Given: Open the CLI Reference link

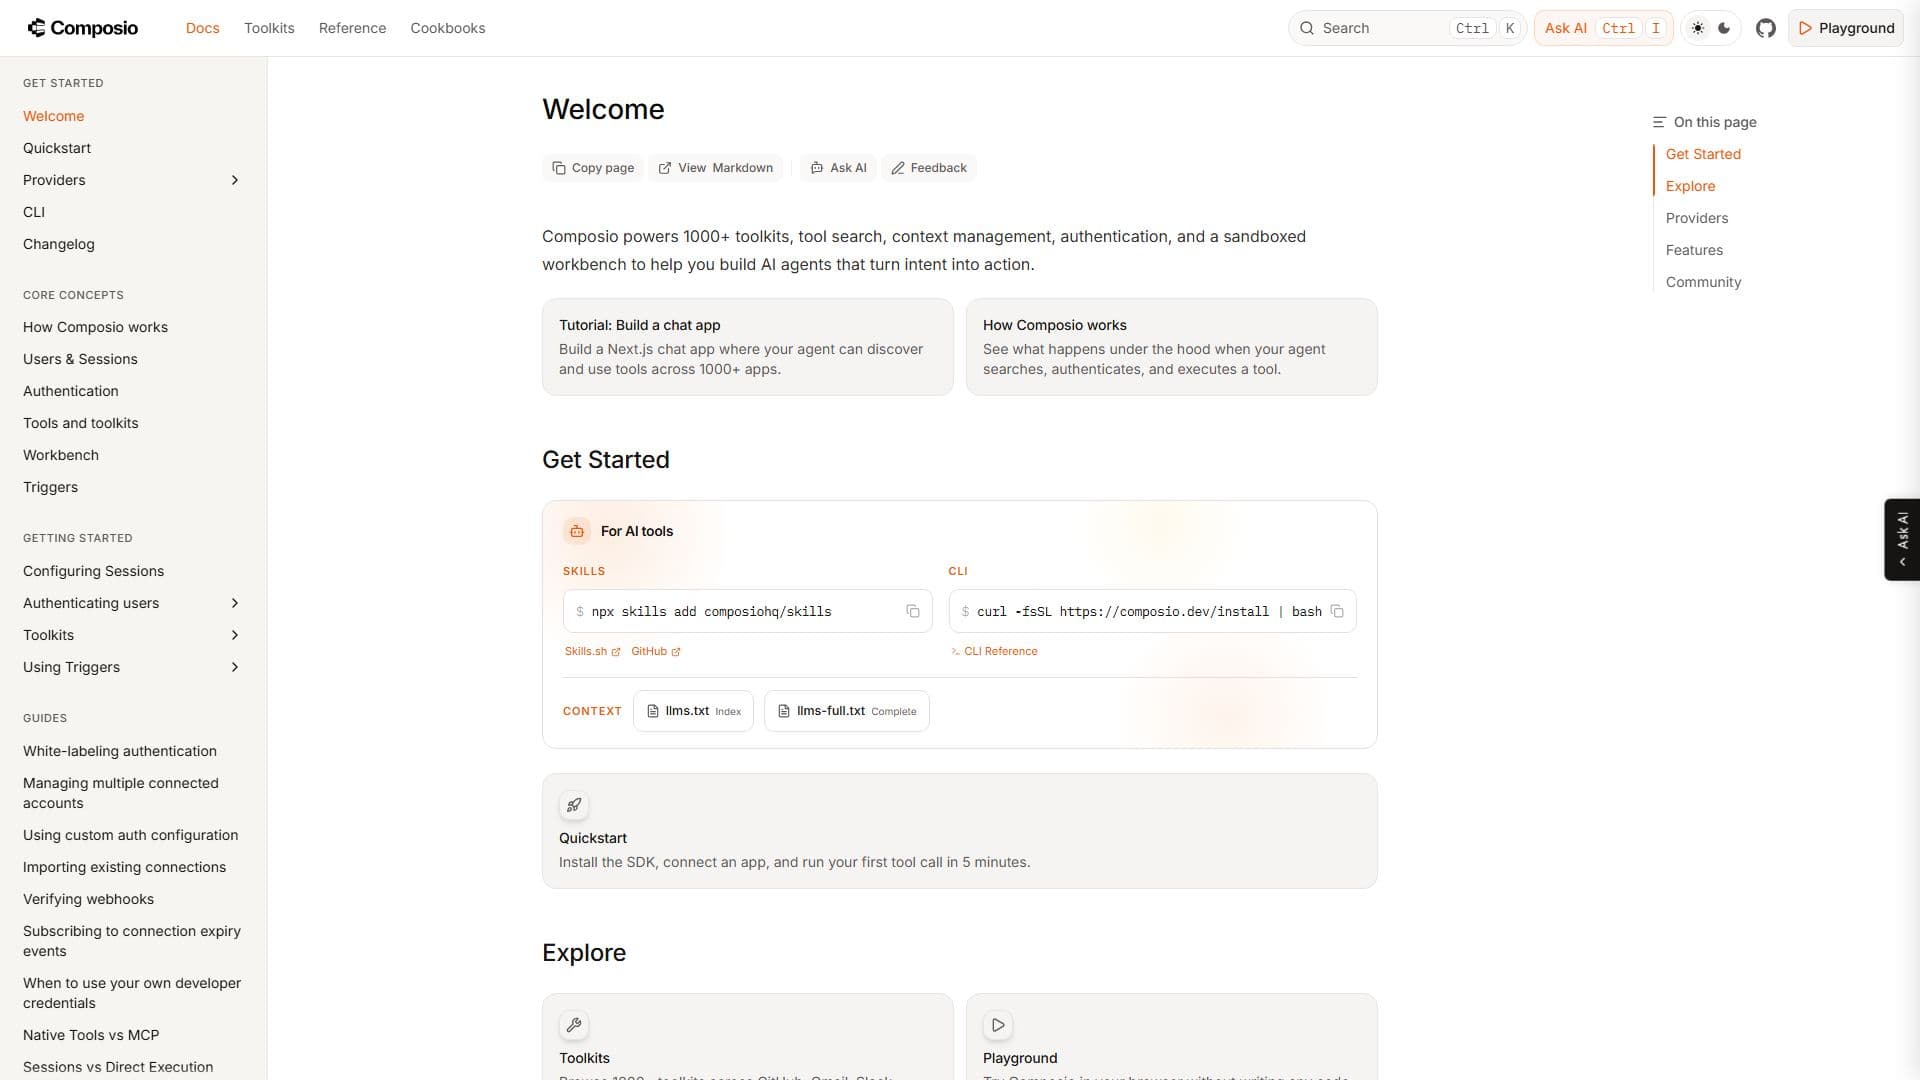Looking at the screenshot, I should pyautogui.click(x=994, y=651).
